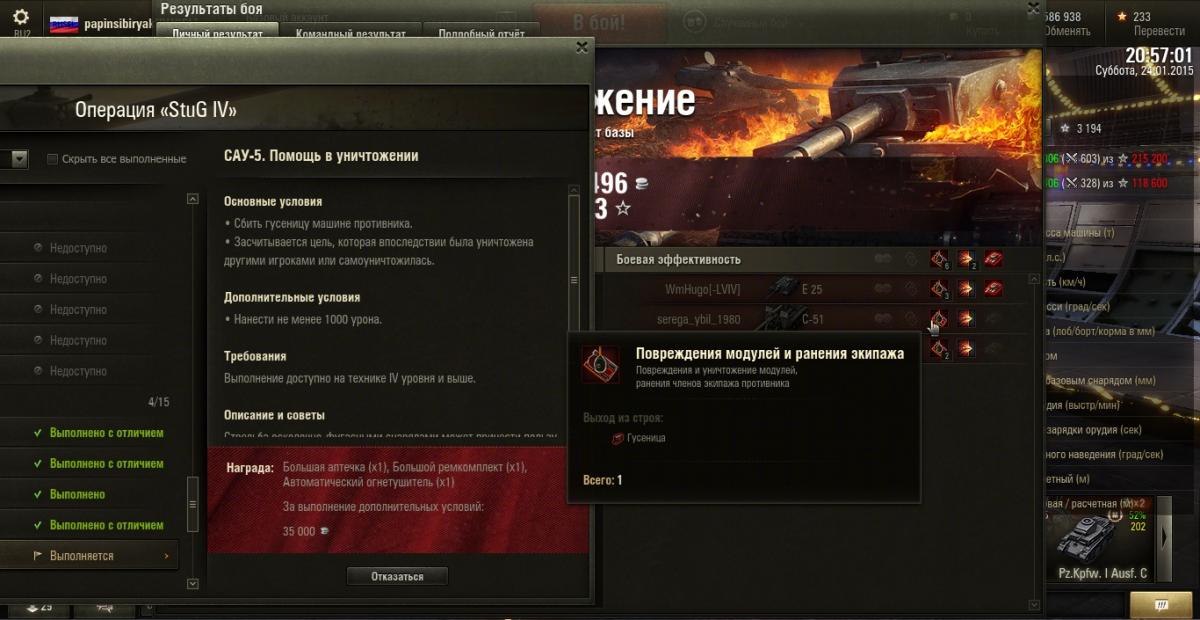Image resolution: width=1200 pixels, height=620 pixels.
Task: Open the filter dropdown beside the checkbox
Action: [20, 158]
